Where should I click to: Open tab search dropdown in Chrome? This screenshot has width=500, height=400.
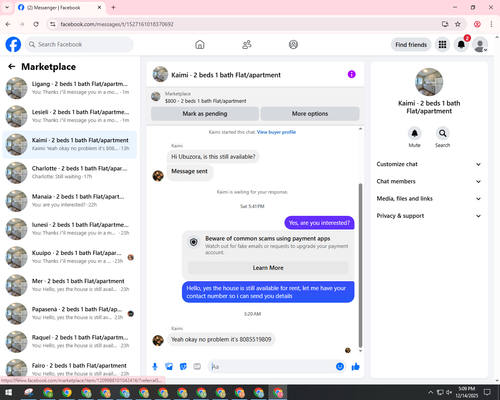pyautogui.click(x=7, y=7)
